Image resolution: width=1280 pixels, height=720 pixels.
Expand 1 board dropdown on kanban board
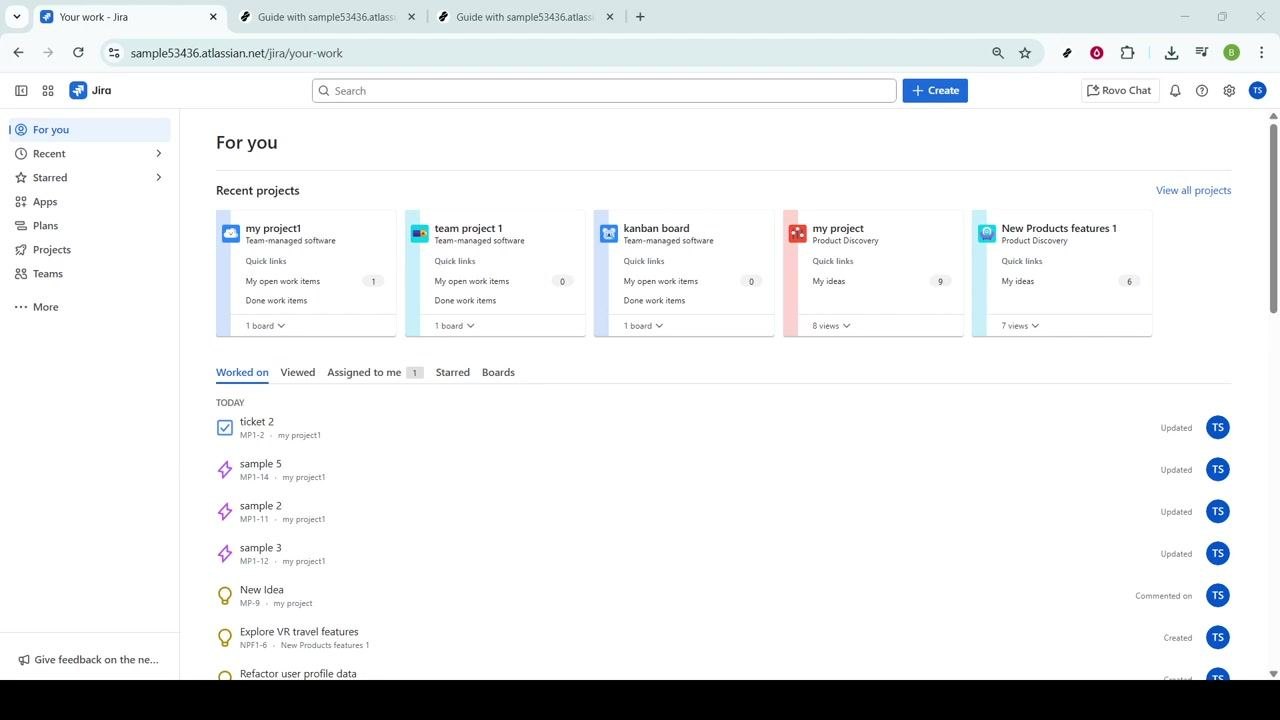click(x=644, y=326)
